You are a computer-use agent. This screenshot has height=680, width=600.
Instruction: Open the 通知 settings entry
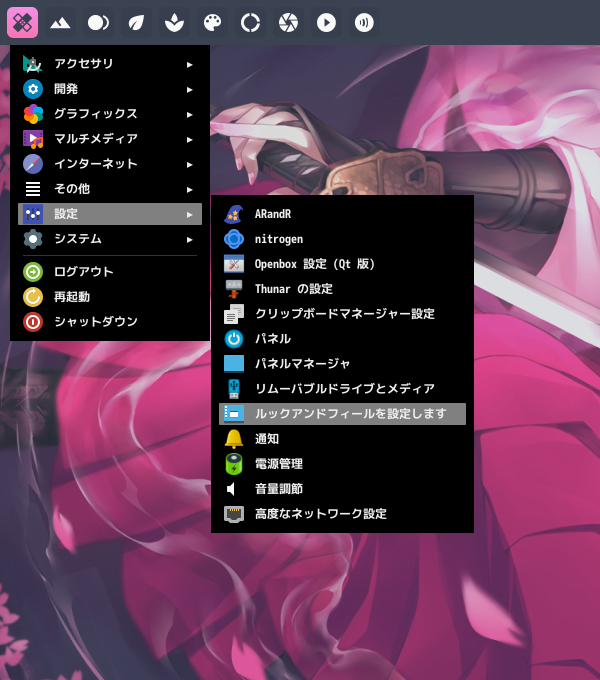[342, 439]
